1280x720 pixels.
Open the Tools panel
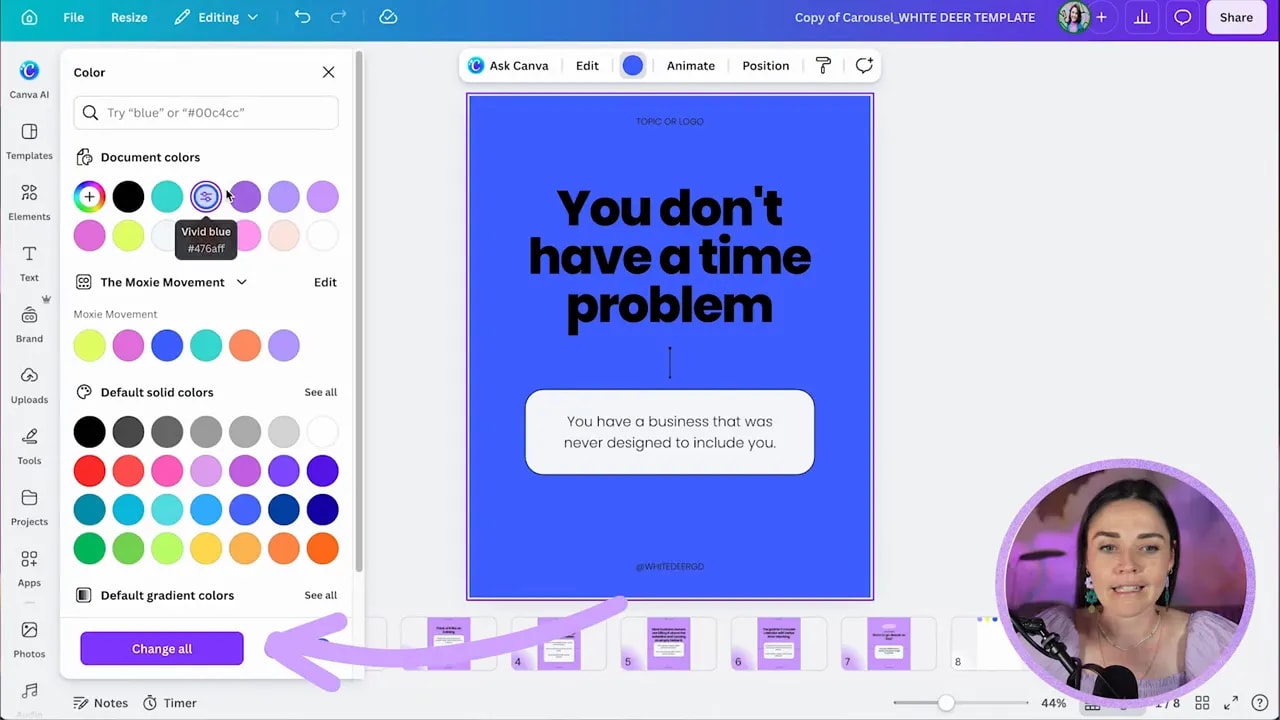[x=29, y=447]
